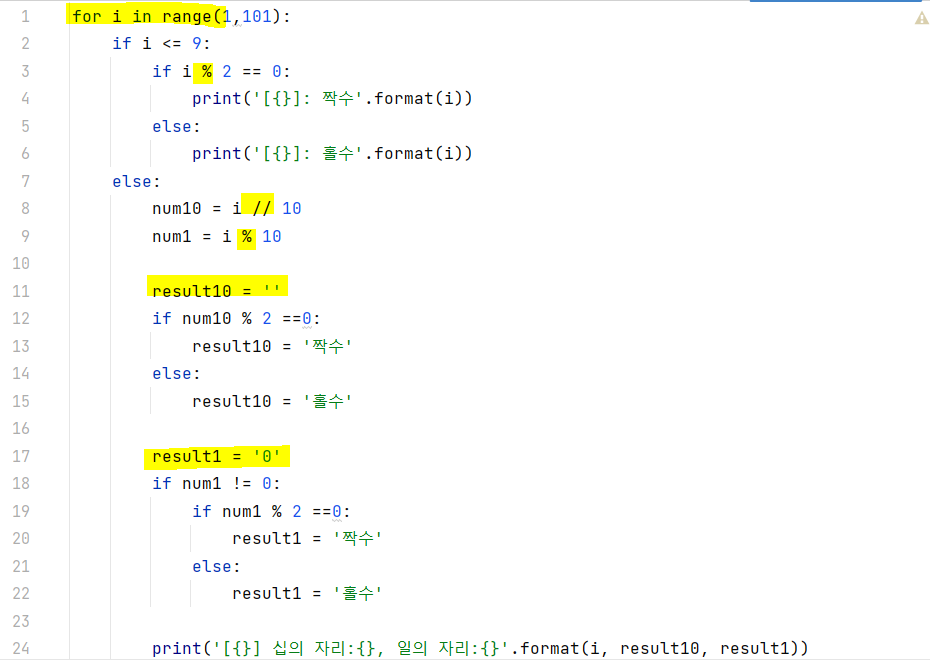Select the print statement on line 4

click(x=332, y=98)
